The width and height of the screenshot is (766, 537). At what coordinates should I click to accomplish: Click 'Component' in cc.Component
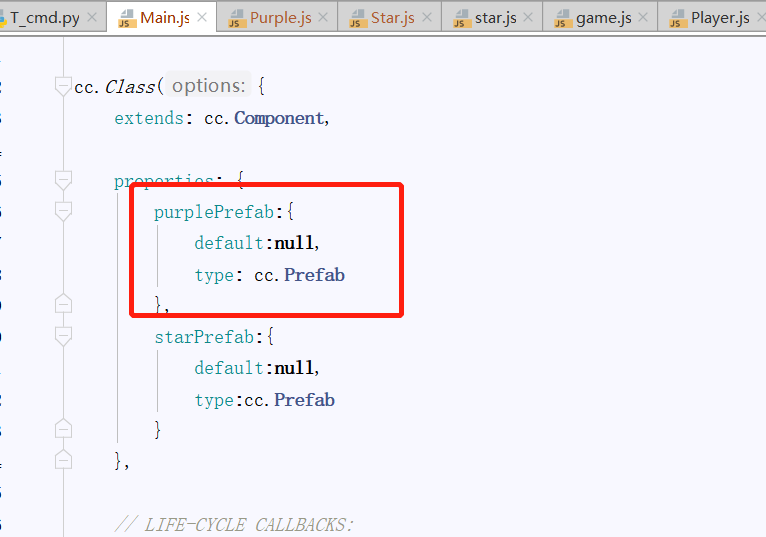pos(279,118)
